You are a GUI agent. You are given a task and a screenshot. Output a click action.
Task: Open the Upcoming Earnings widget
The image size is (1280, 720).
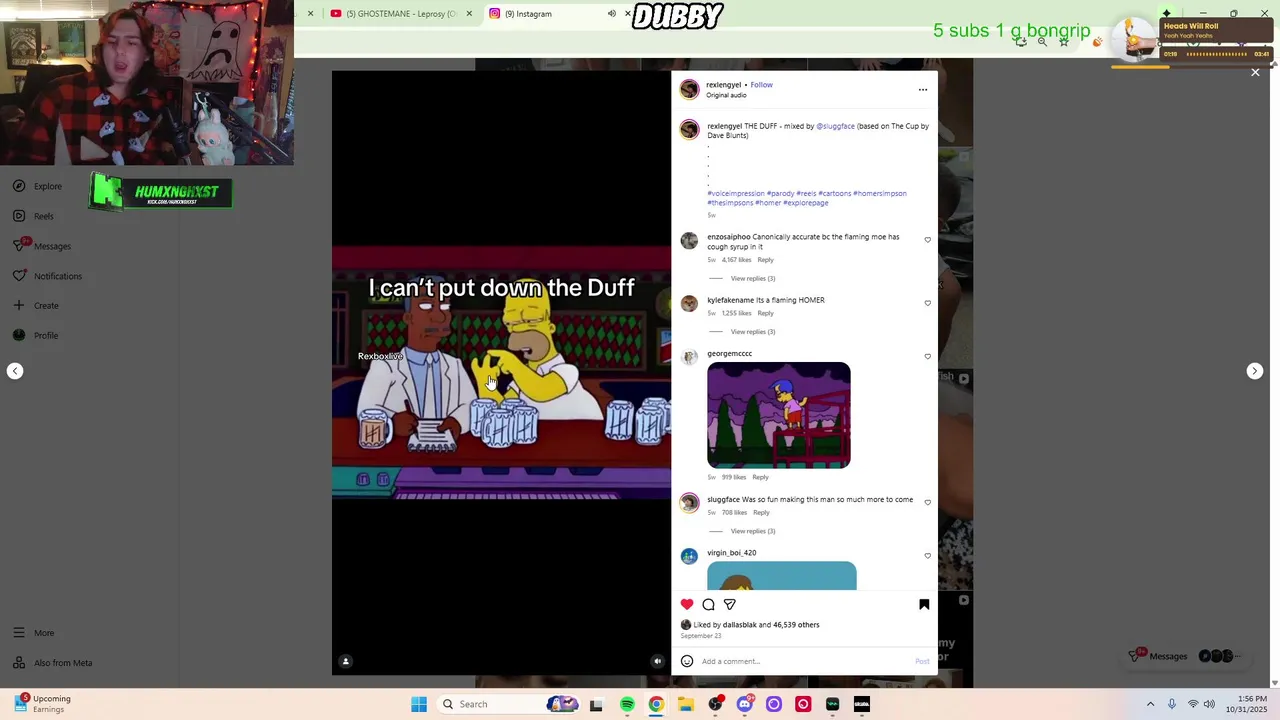tap(42, 704)
